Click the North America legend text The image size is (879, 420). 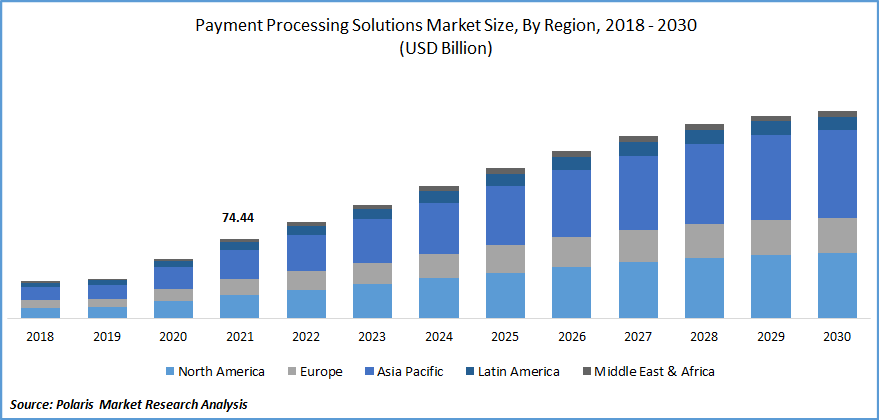[221, 371]
